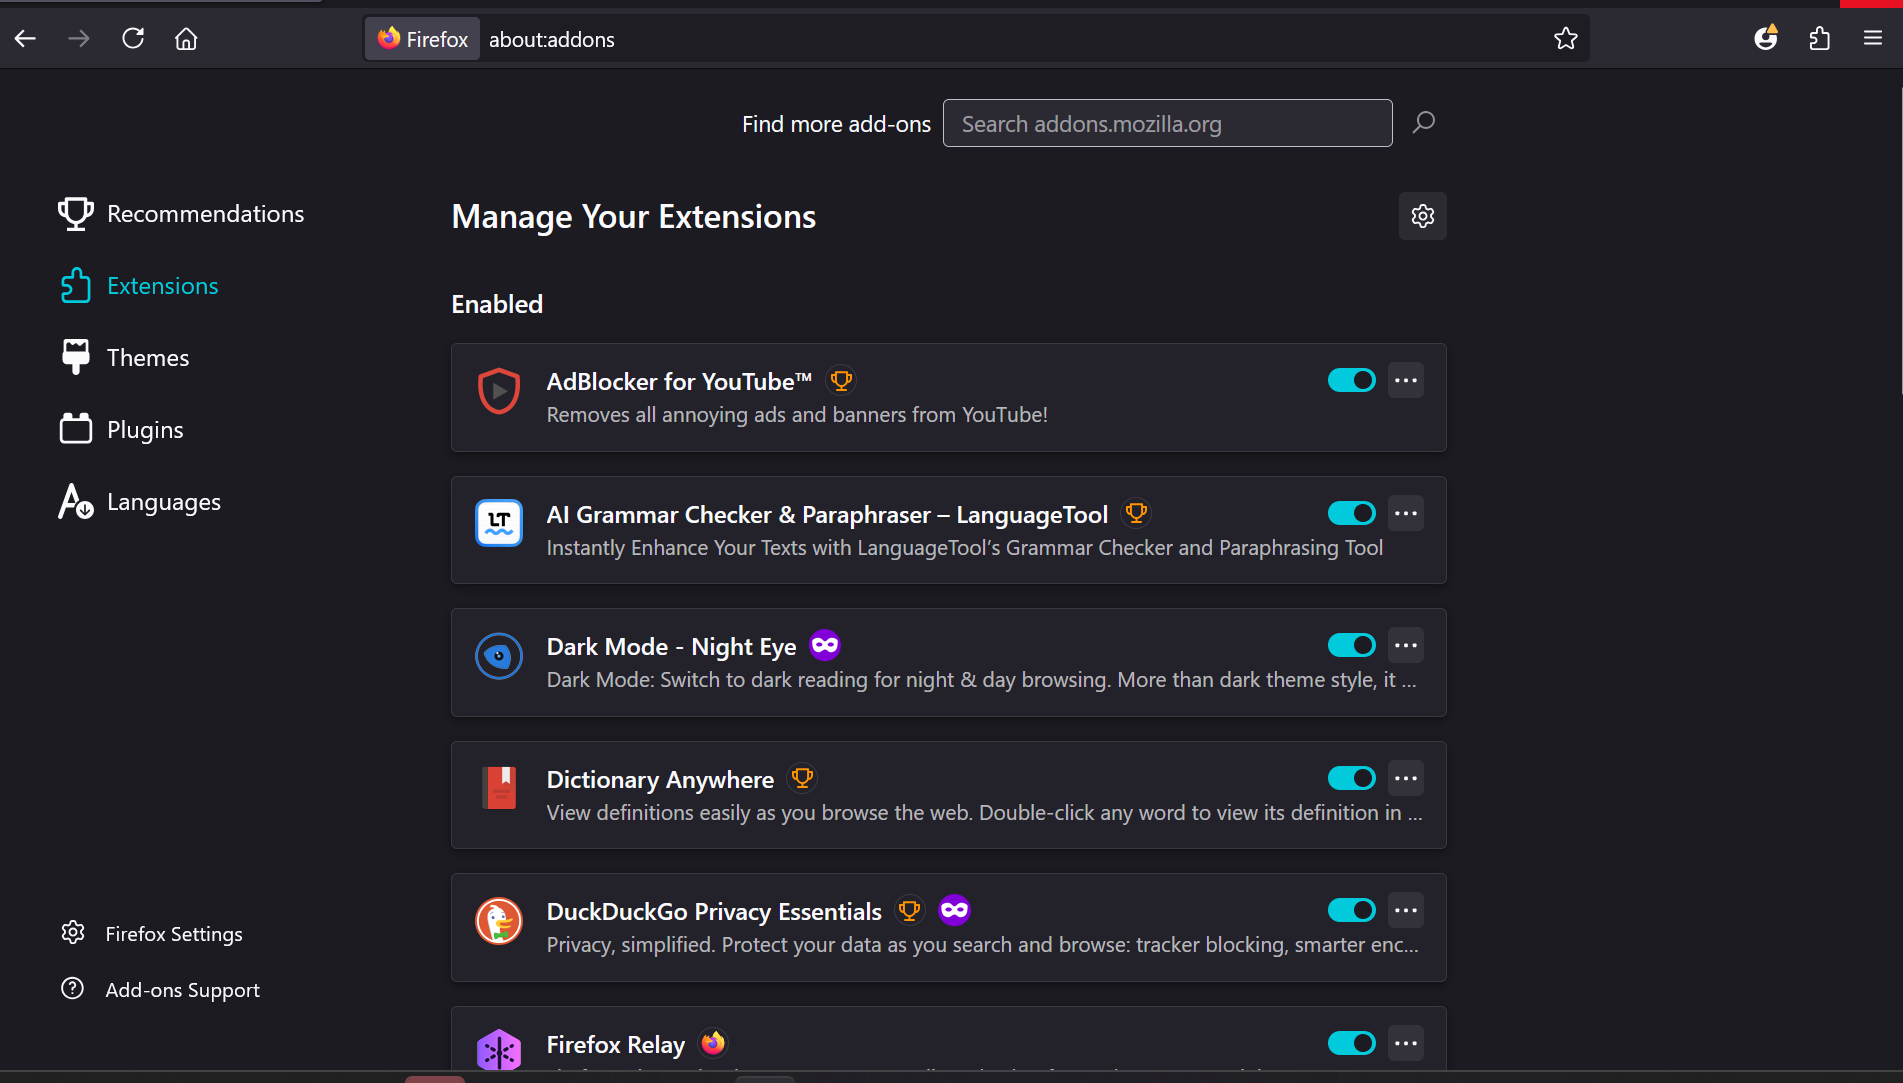Turn off Dark Mode - Night Eye
Screen dimensions: 1903x1083
(x=1352, y=645)
